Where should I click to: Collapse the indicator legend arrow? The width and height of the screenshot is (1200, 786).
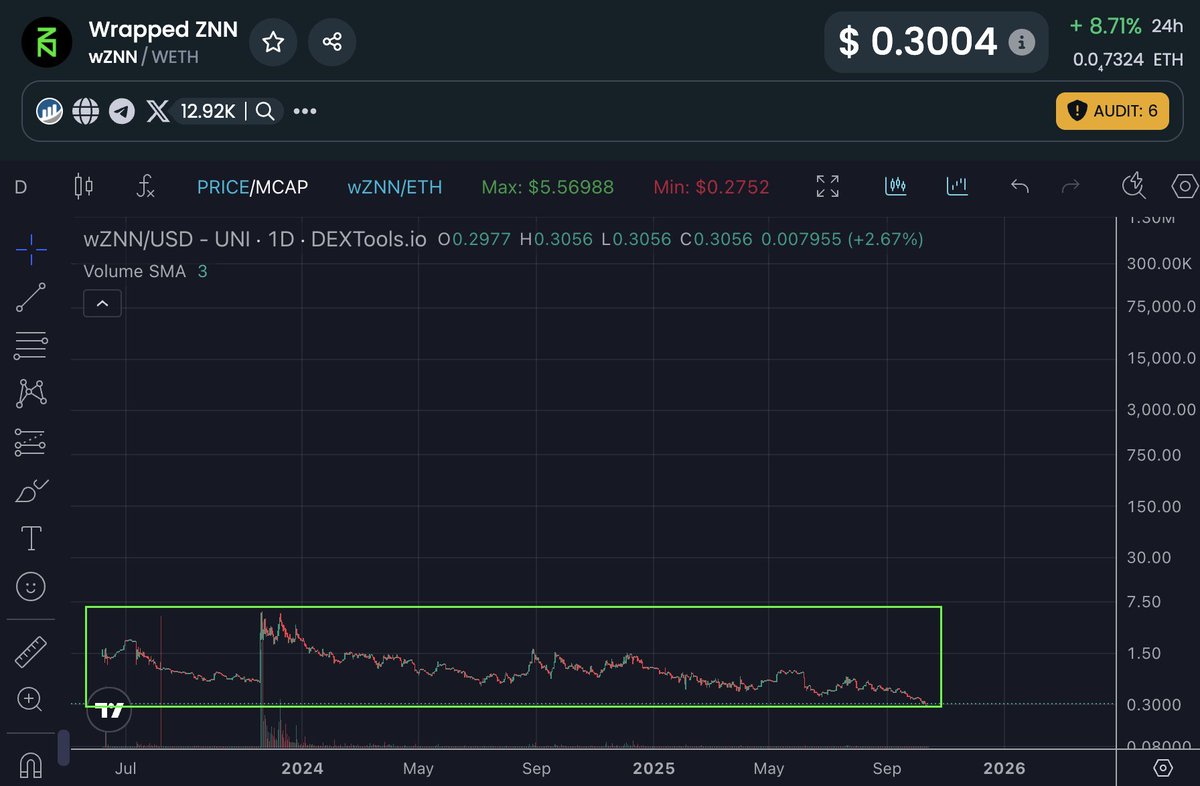pos(102,303)
